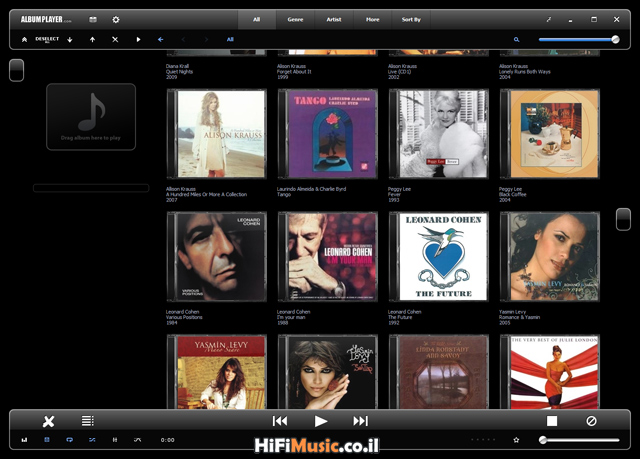Select the Linda Ronstadt and Savoy cover
The height and width of the screenshot is (459, 640).
pos(439,372)
